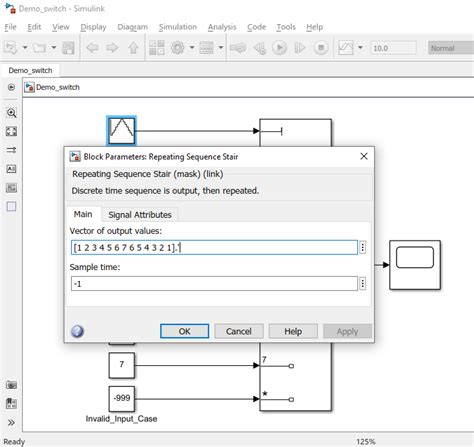Click the Zoom tool in left palette
Image resolution: width=474 pixels, height=447 pixels.
11,113
